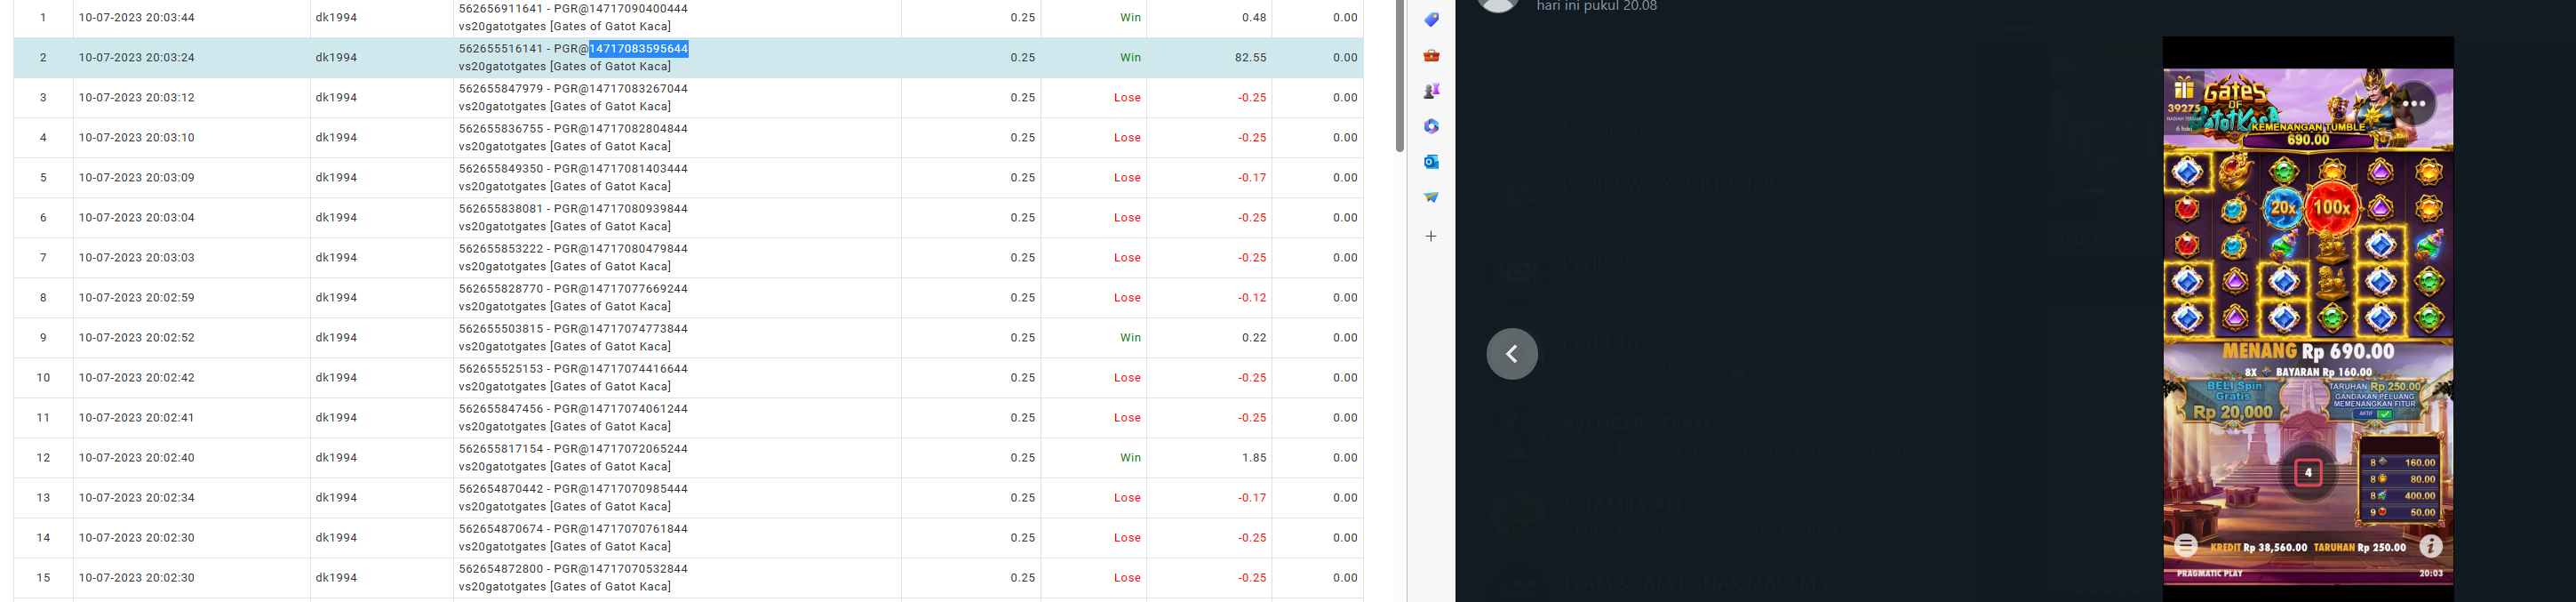
Task: Select timestamp 10-07-2023 20:02:59
Action: [x=137, y=298]
